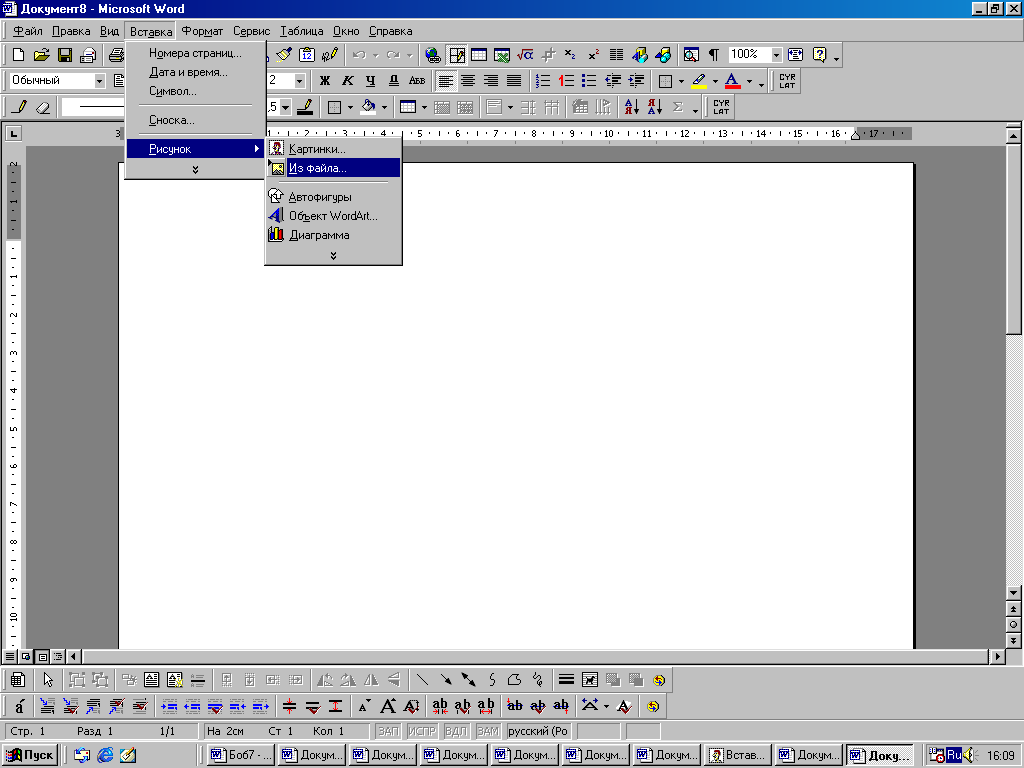Image resolution: width=1024 pixels, height=768 pixels.
Task: Toggle the ЗАП status bar indicator
Action: click(388, 731)
